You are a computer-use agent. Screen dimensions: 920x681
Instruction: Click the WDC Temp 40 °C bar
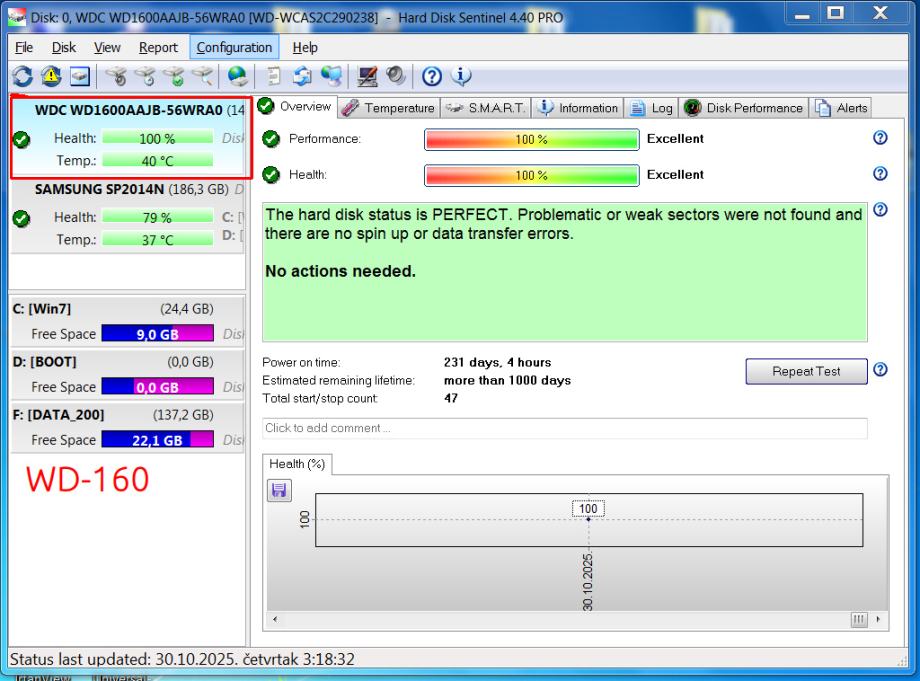pyautogui.click(x=157, y=161)
